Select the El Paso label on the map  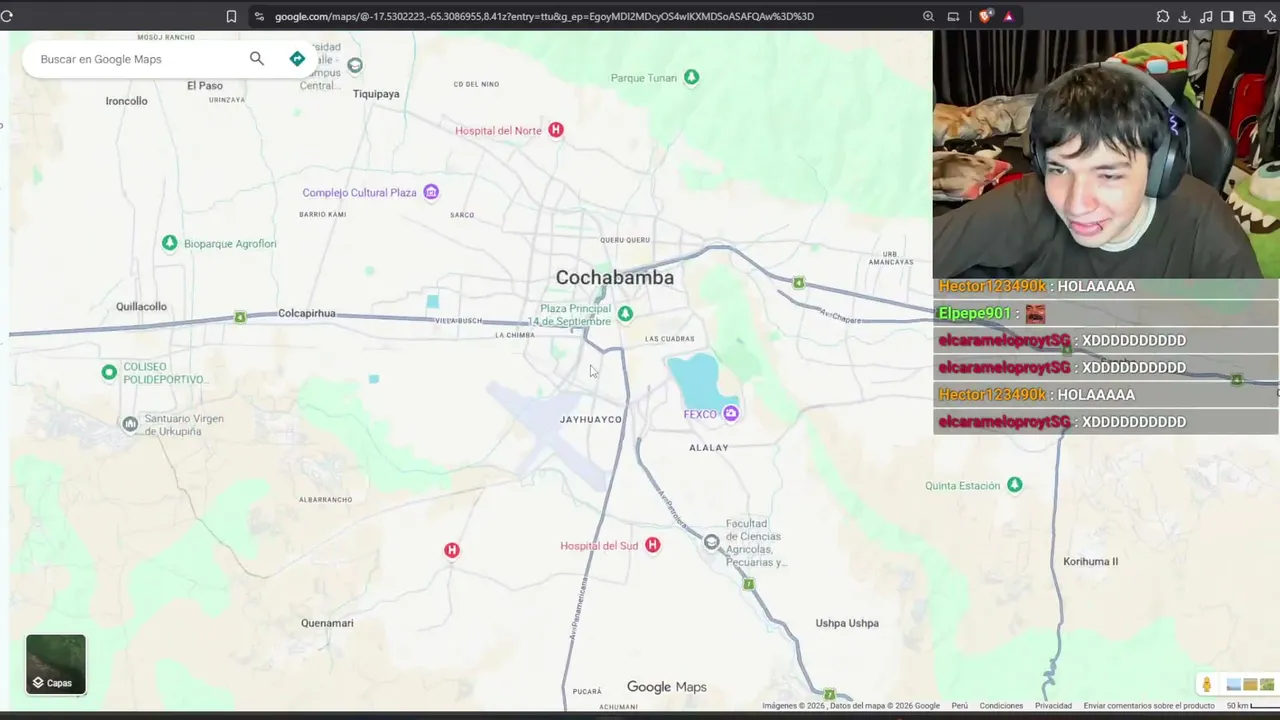click(205, 86)
